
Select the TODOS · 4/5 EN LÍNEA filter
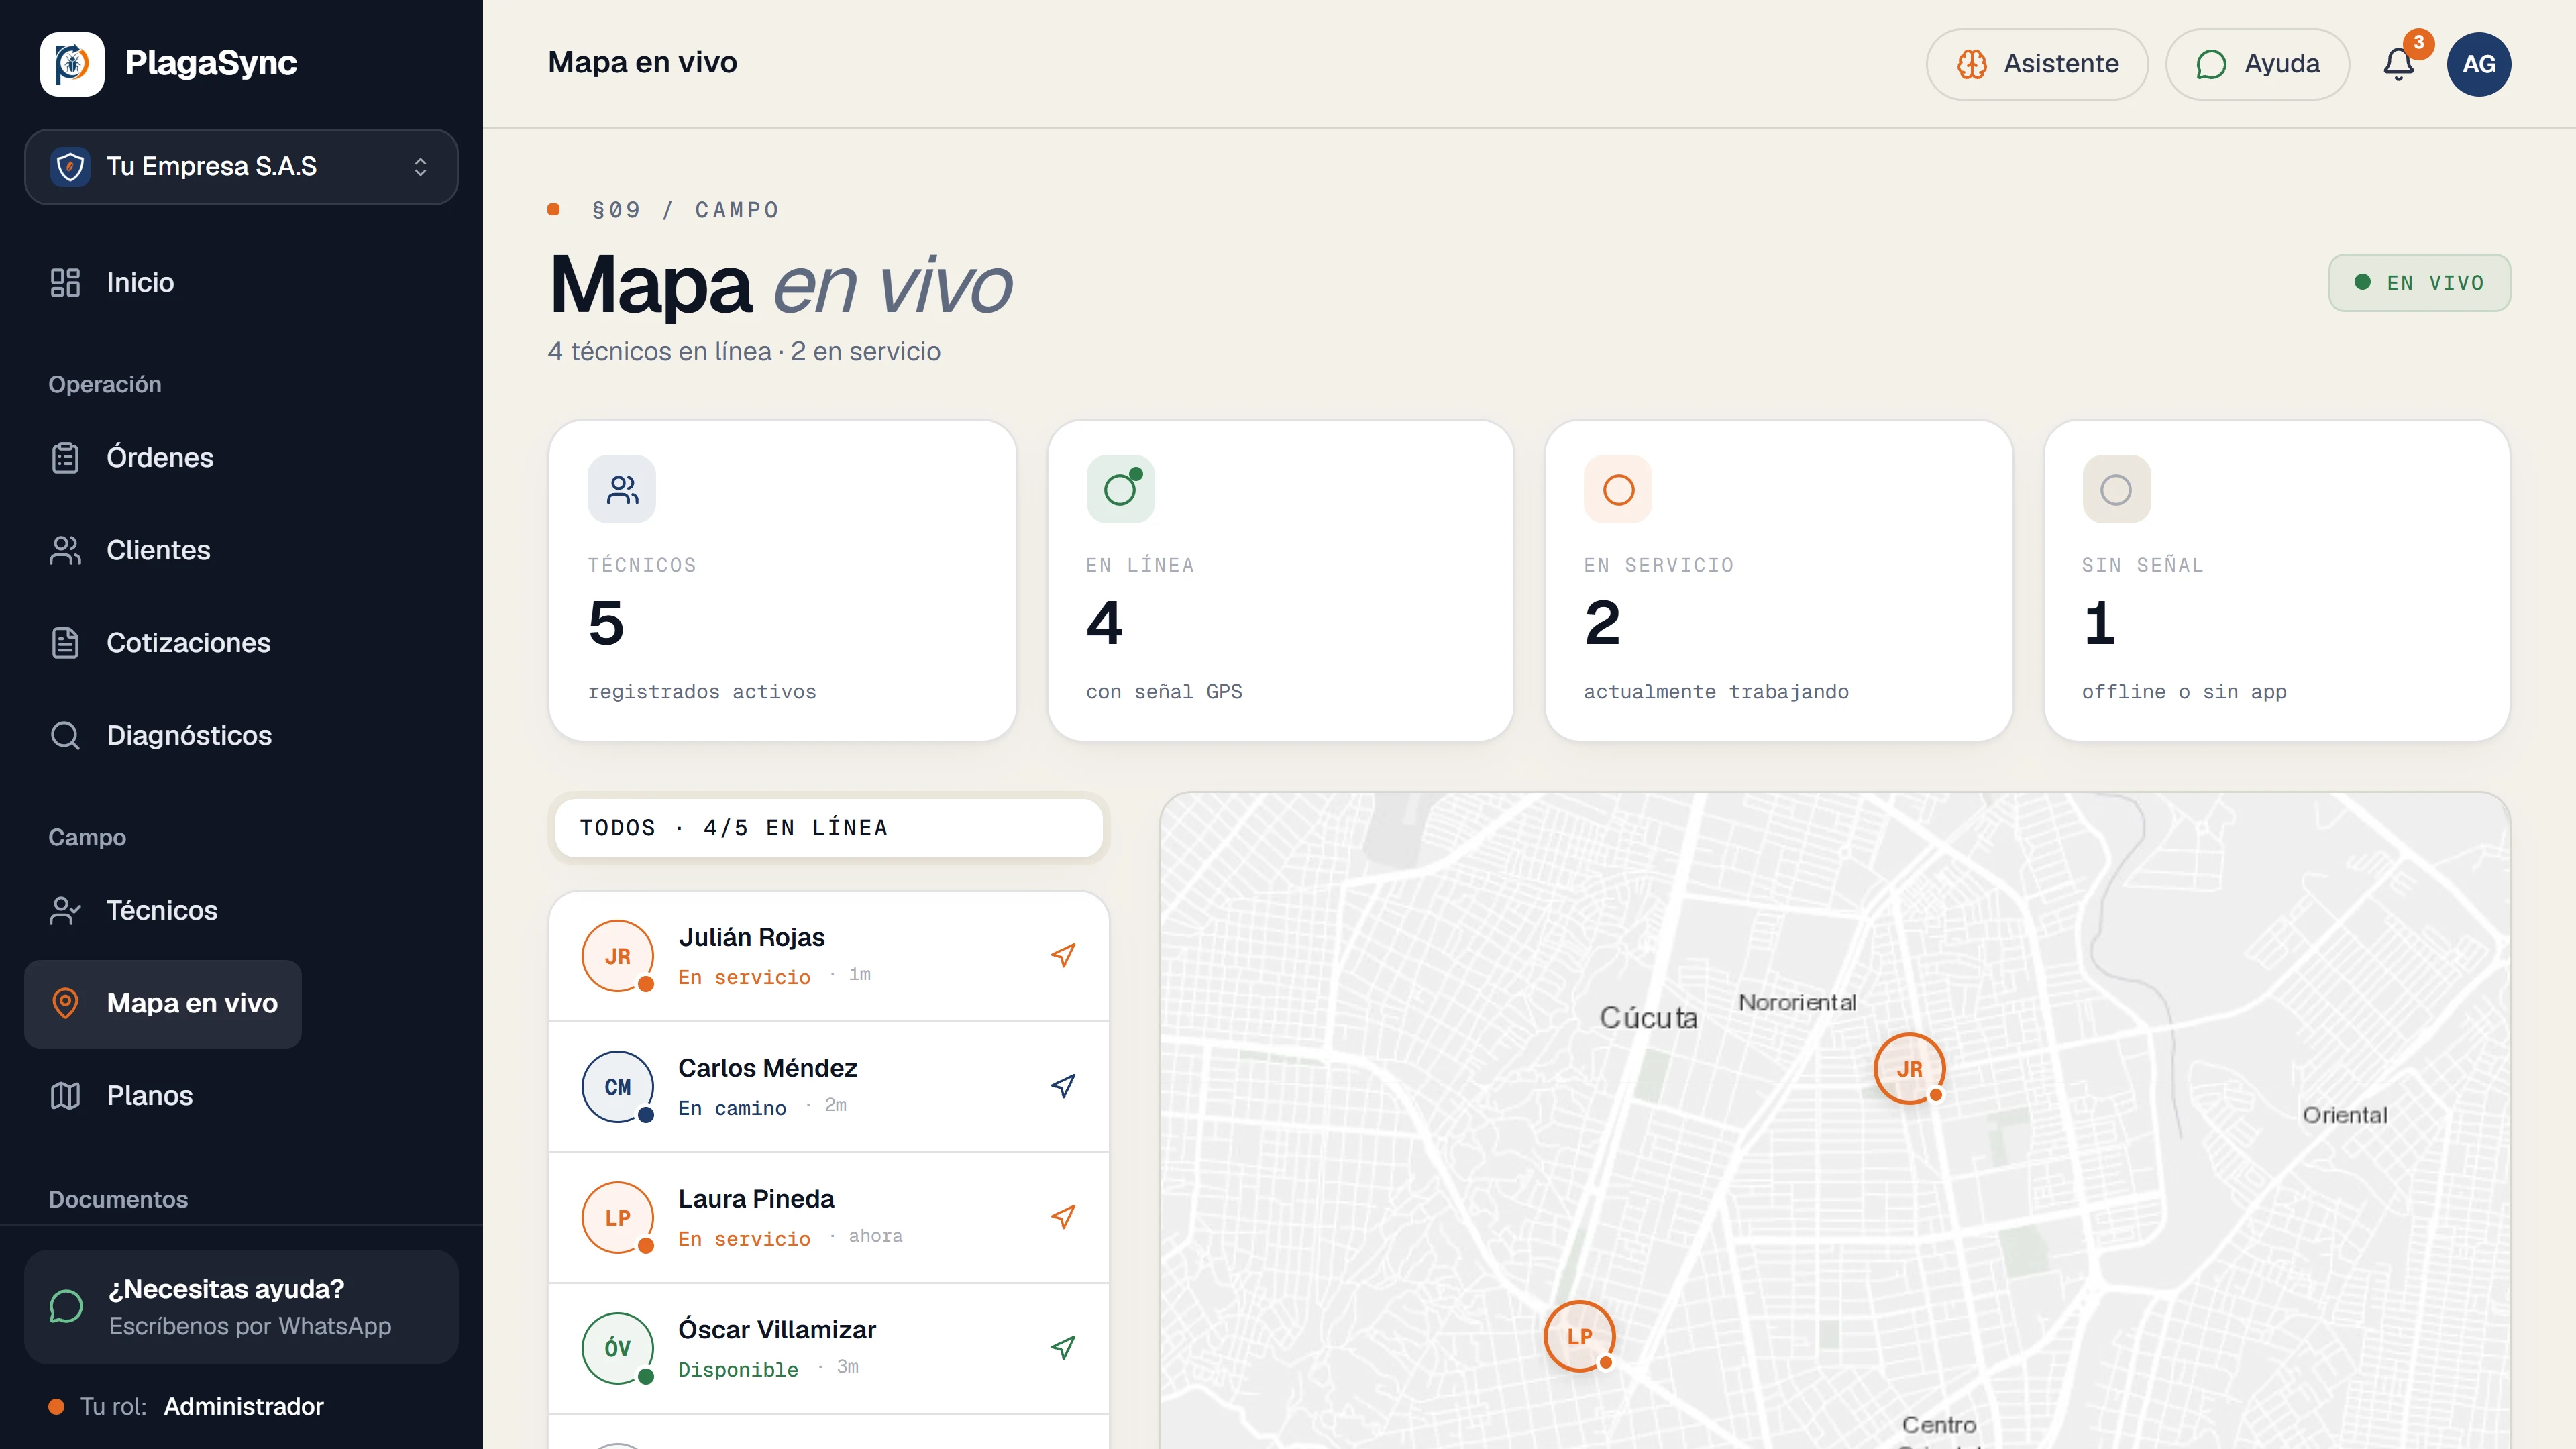point(829,828)
